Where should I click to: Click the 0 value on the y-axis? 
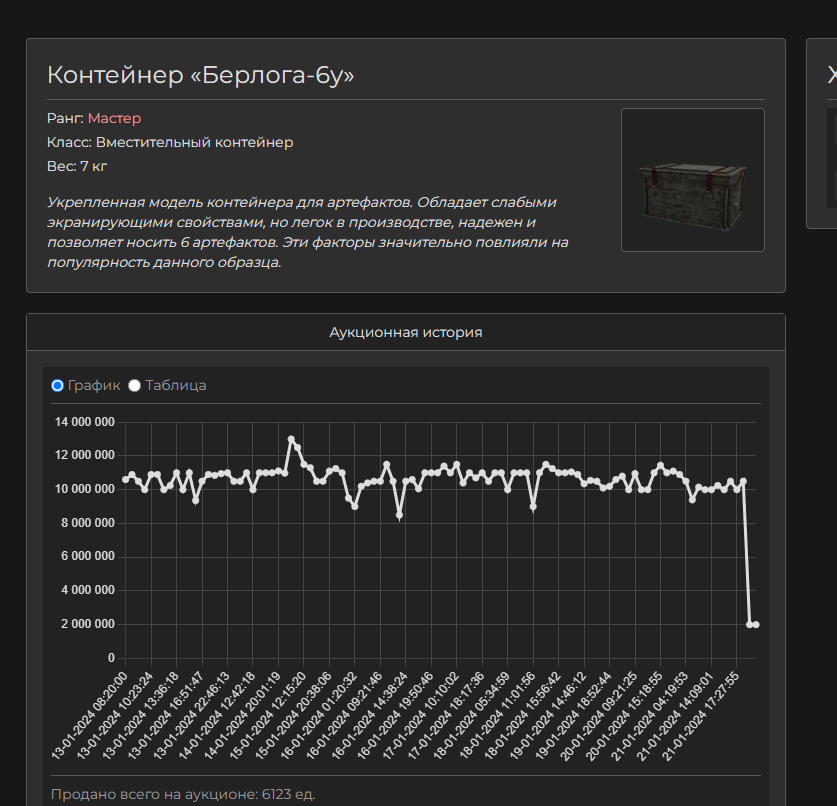point(111,658)
